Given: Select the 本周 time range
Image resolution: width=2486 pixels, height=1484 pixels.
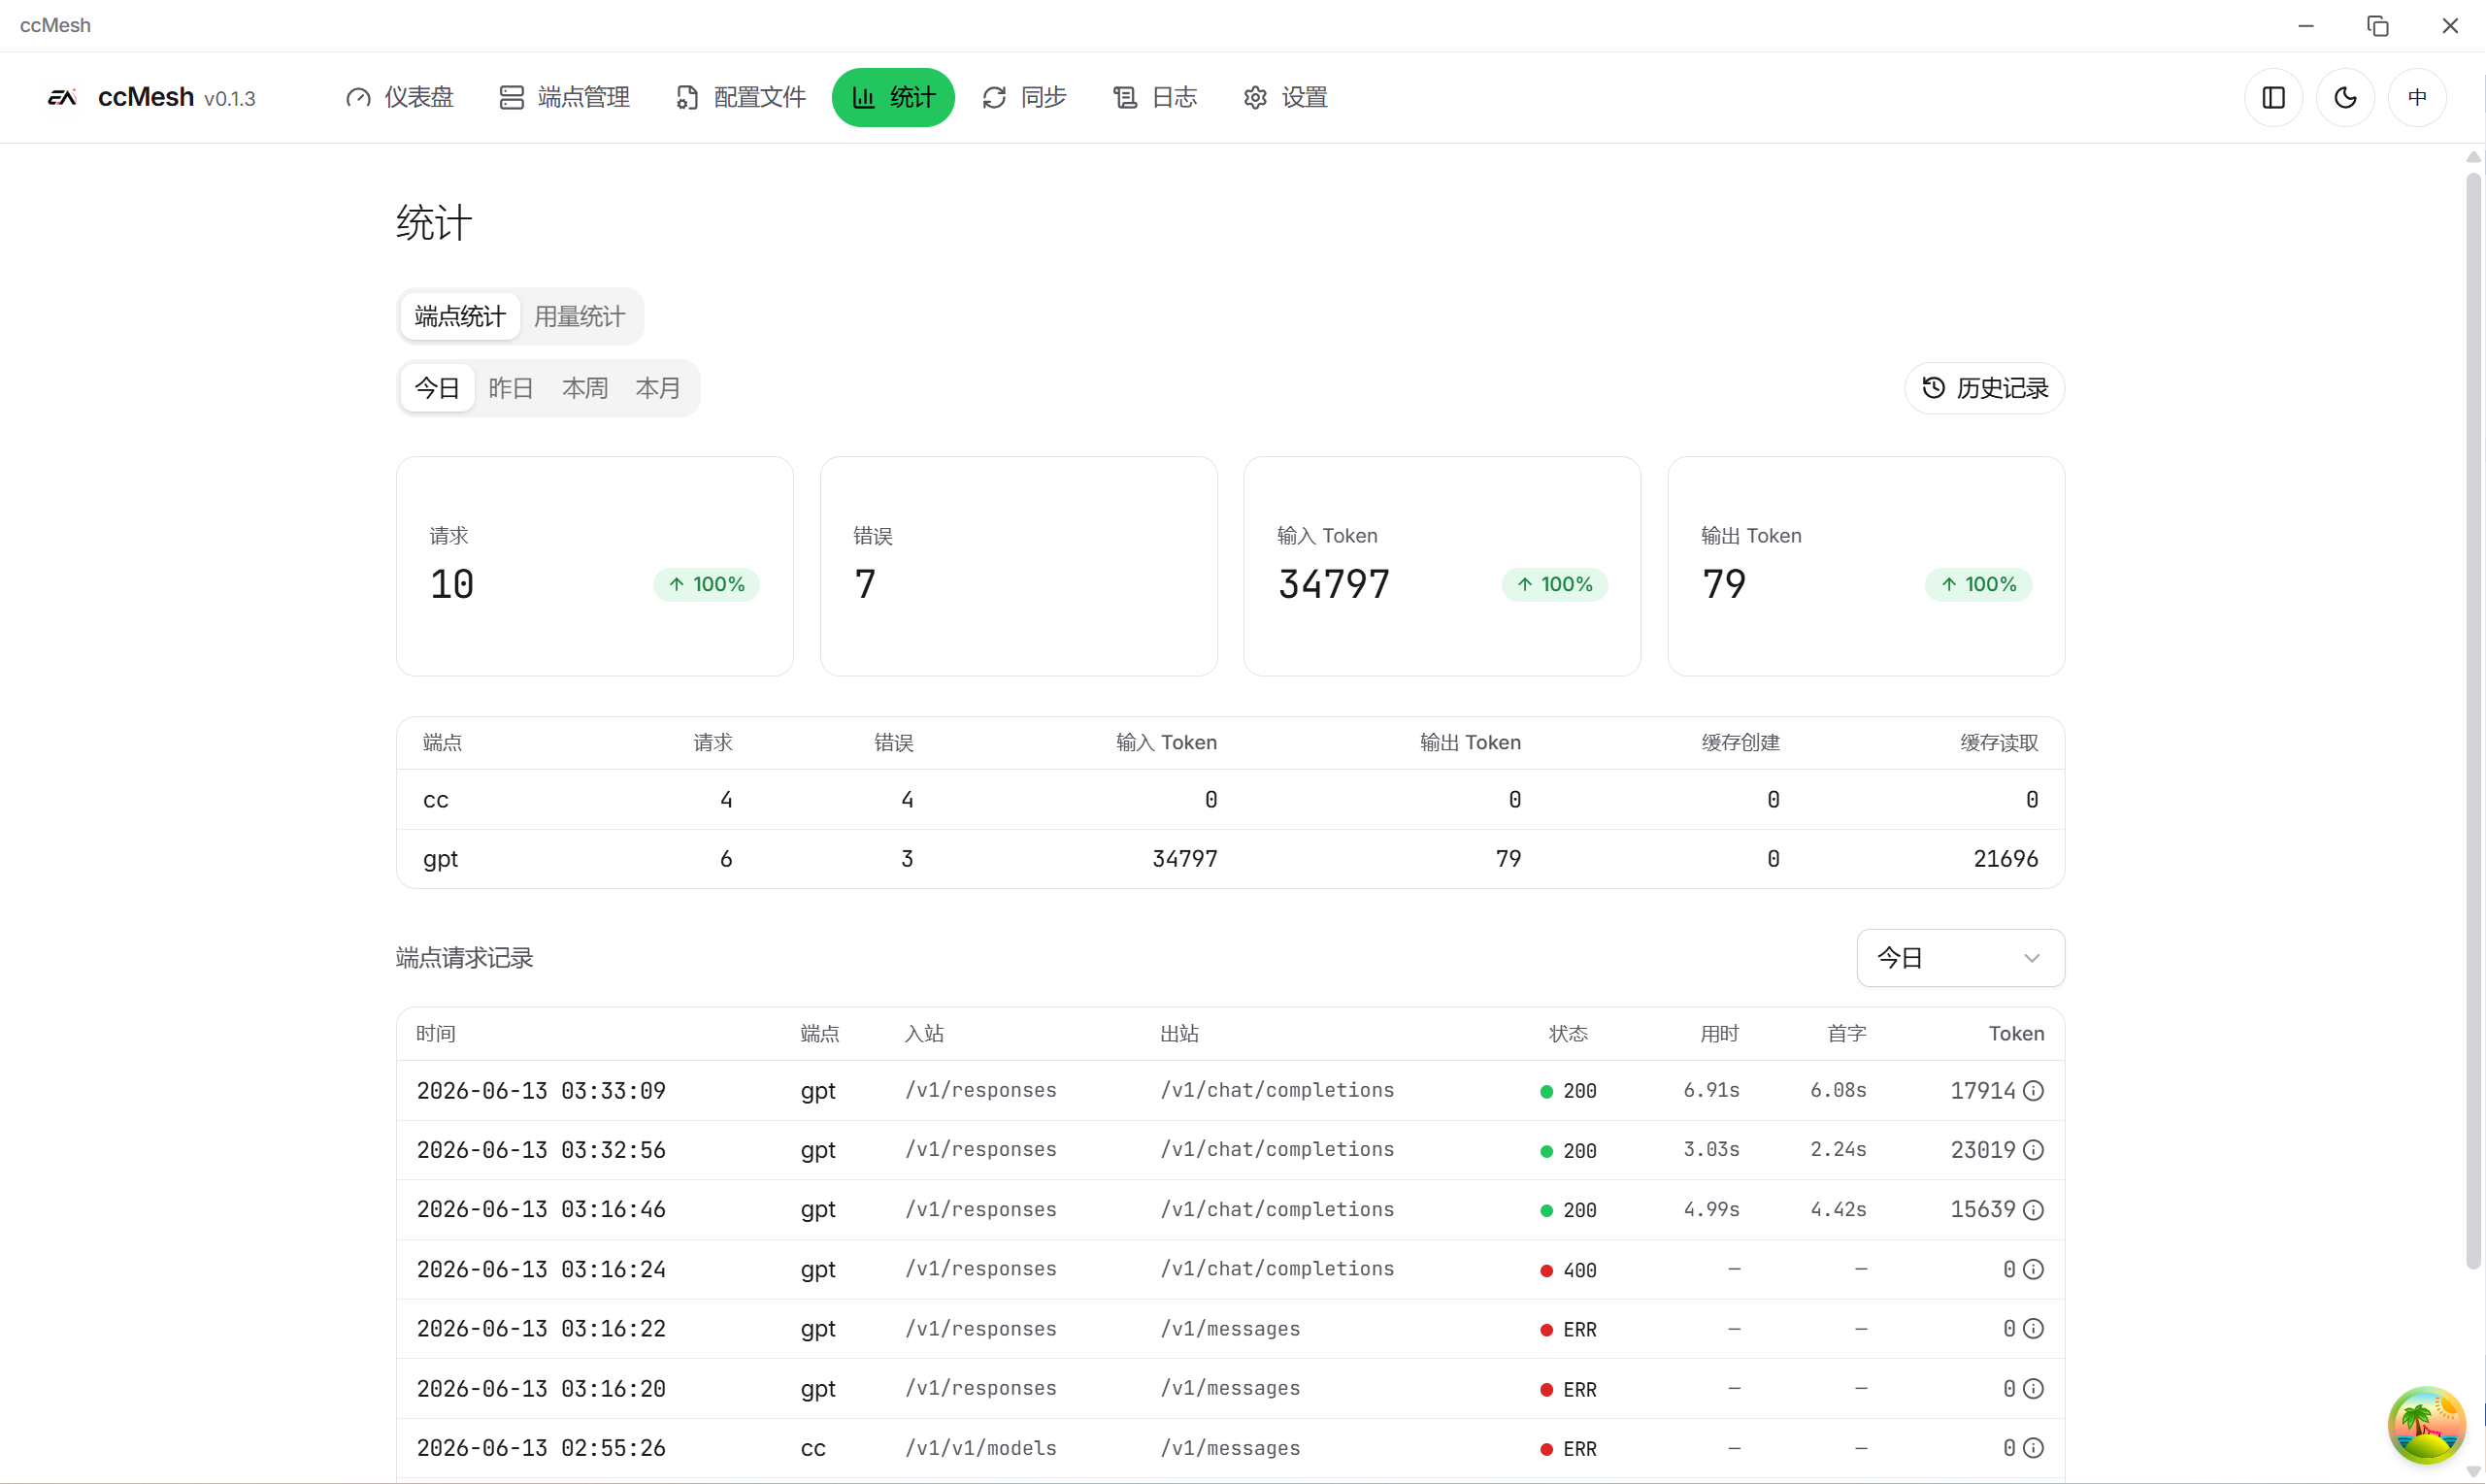Looking at the screenshot, I should 584,388.
